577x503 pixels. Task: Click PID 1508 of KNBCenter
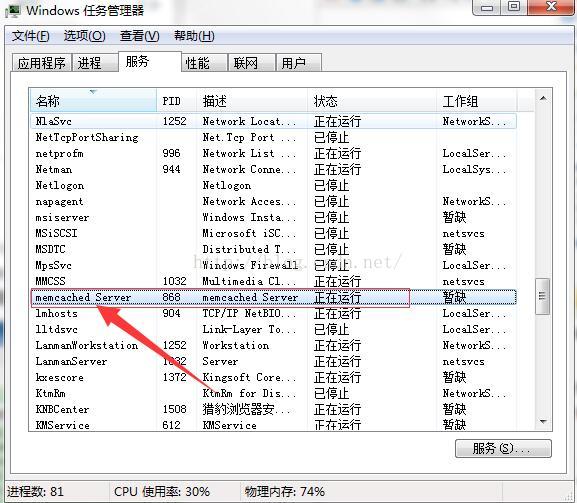(174, 409)
